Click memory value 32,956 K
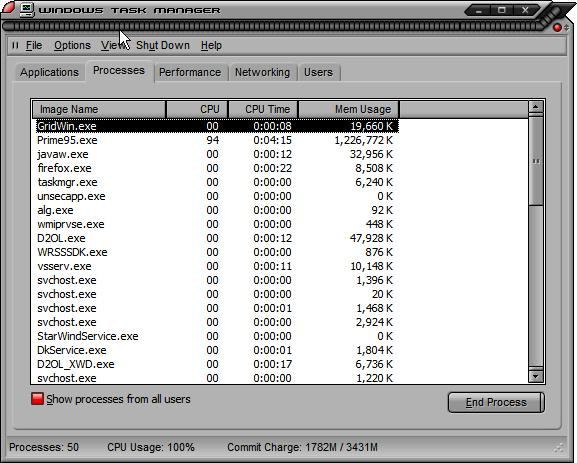Screen dimensions: 577x463 (x=371, y=154)
